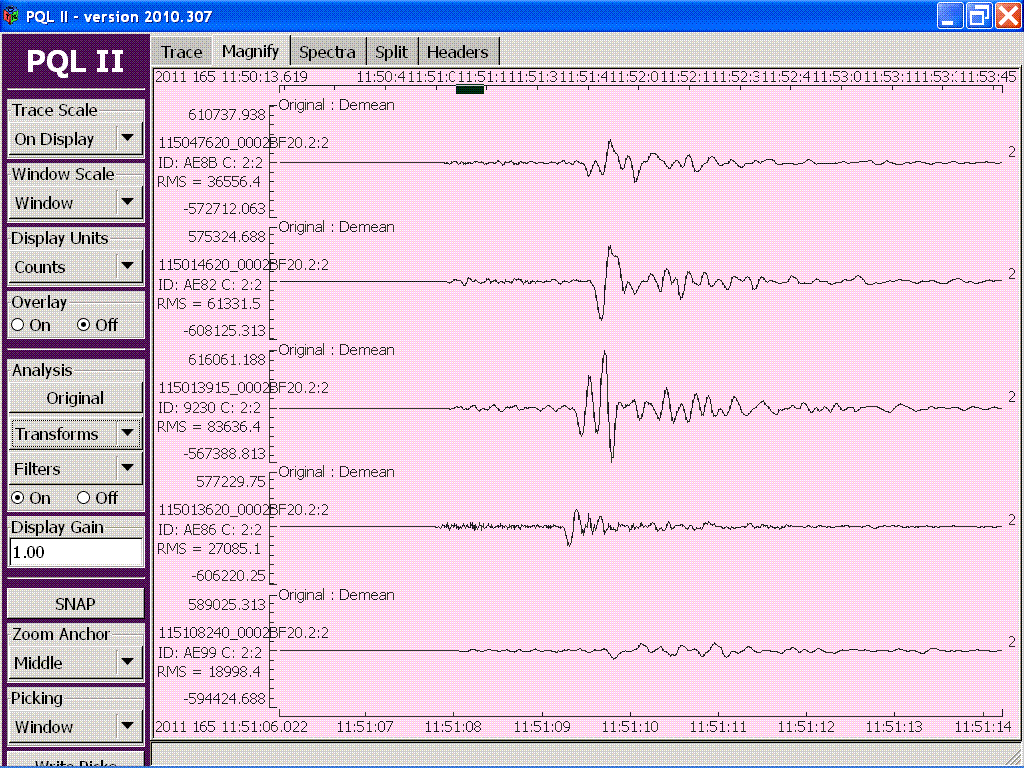The width and height of the screenshot is (1024, 768).
Task: Open the Window Scale dropdown arrow
Action: tap(128, 202)
